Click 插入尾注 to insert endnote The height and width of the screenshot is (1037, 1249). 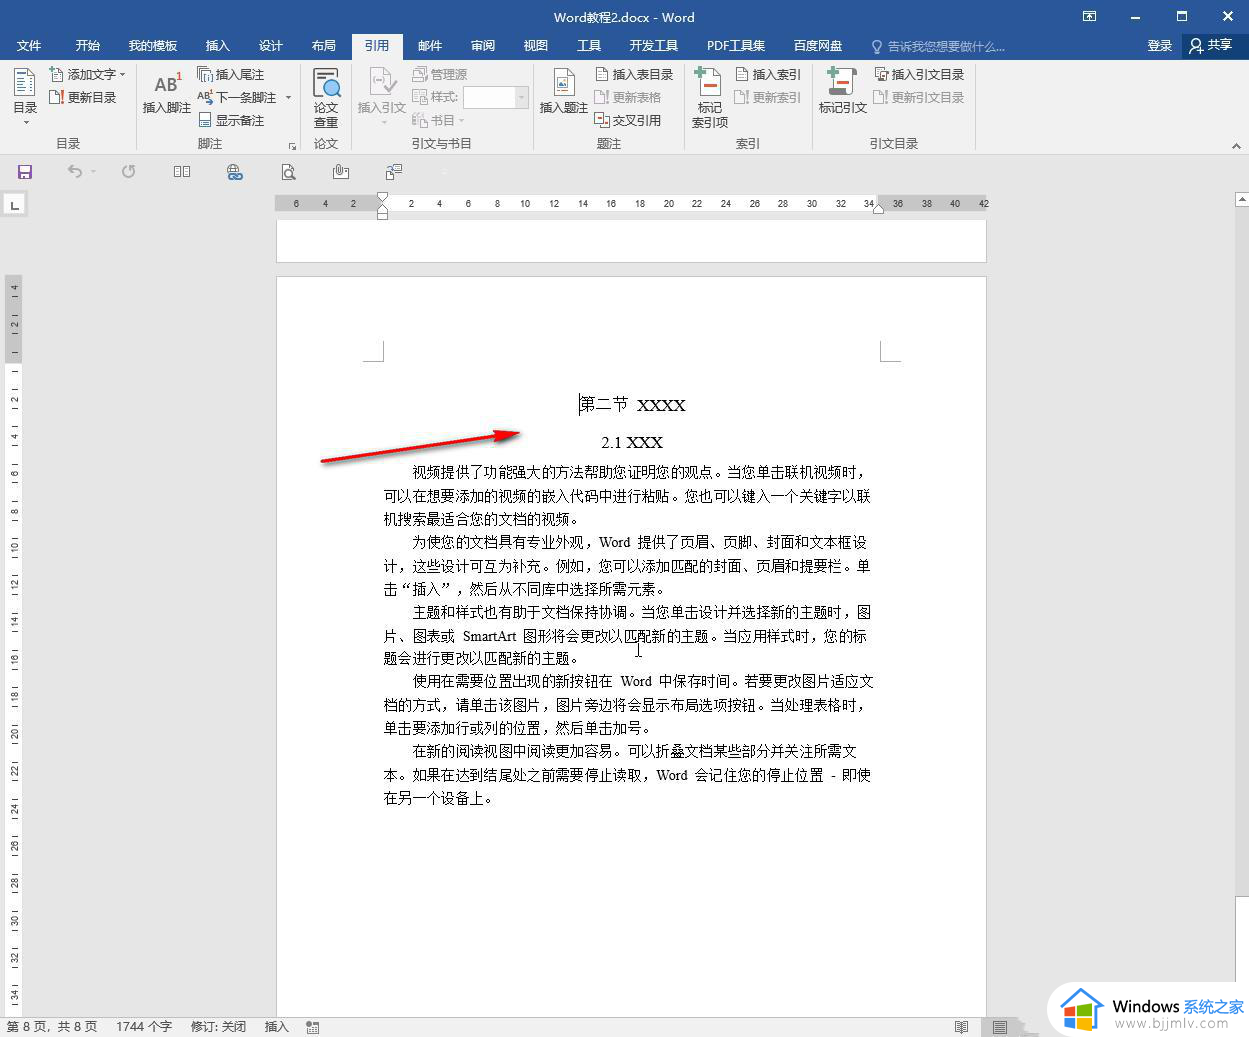(231, 74)
